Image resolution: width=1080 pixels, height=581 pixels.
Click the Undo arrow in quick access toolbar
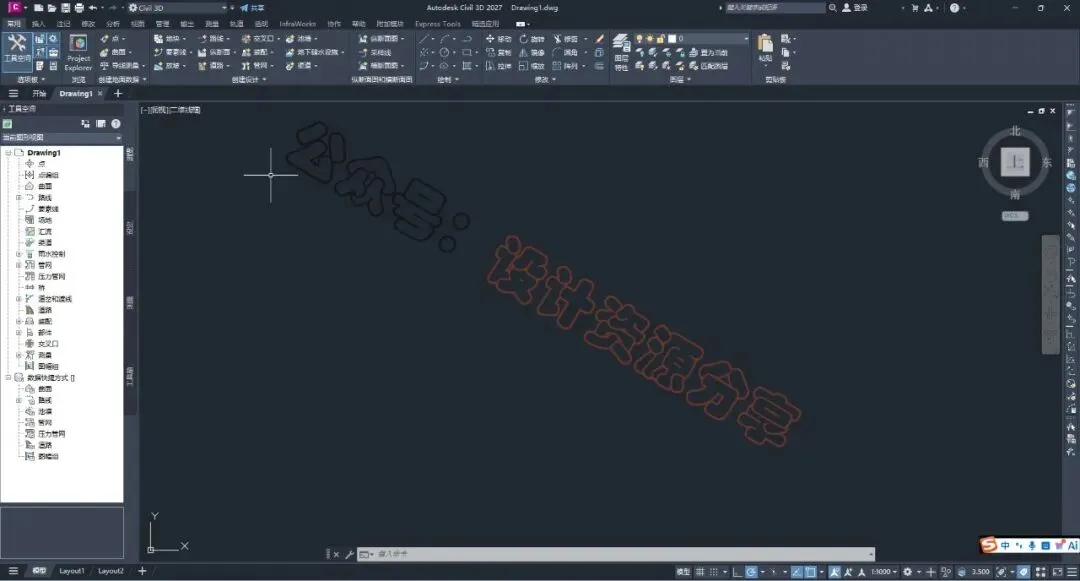[92, 8]
